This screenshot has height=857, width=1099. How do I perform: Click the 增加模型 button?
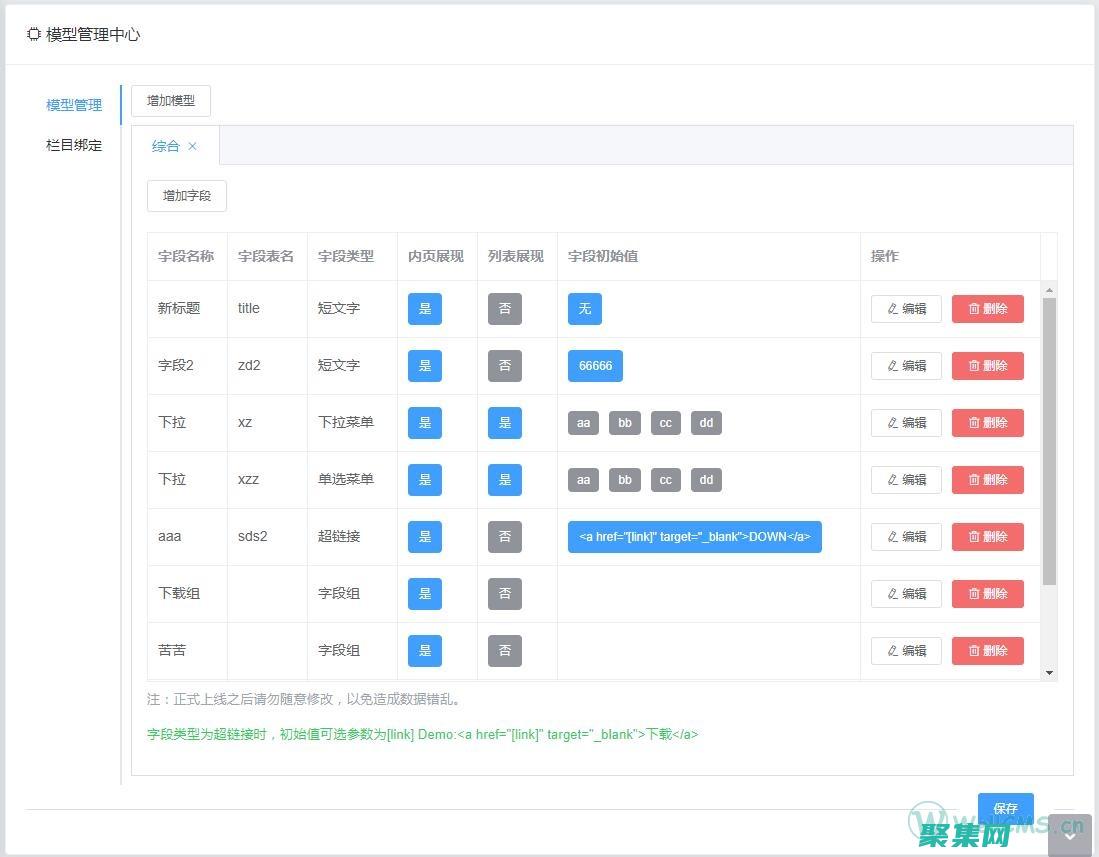coord(171,101)
